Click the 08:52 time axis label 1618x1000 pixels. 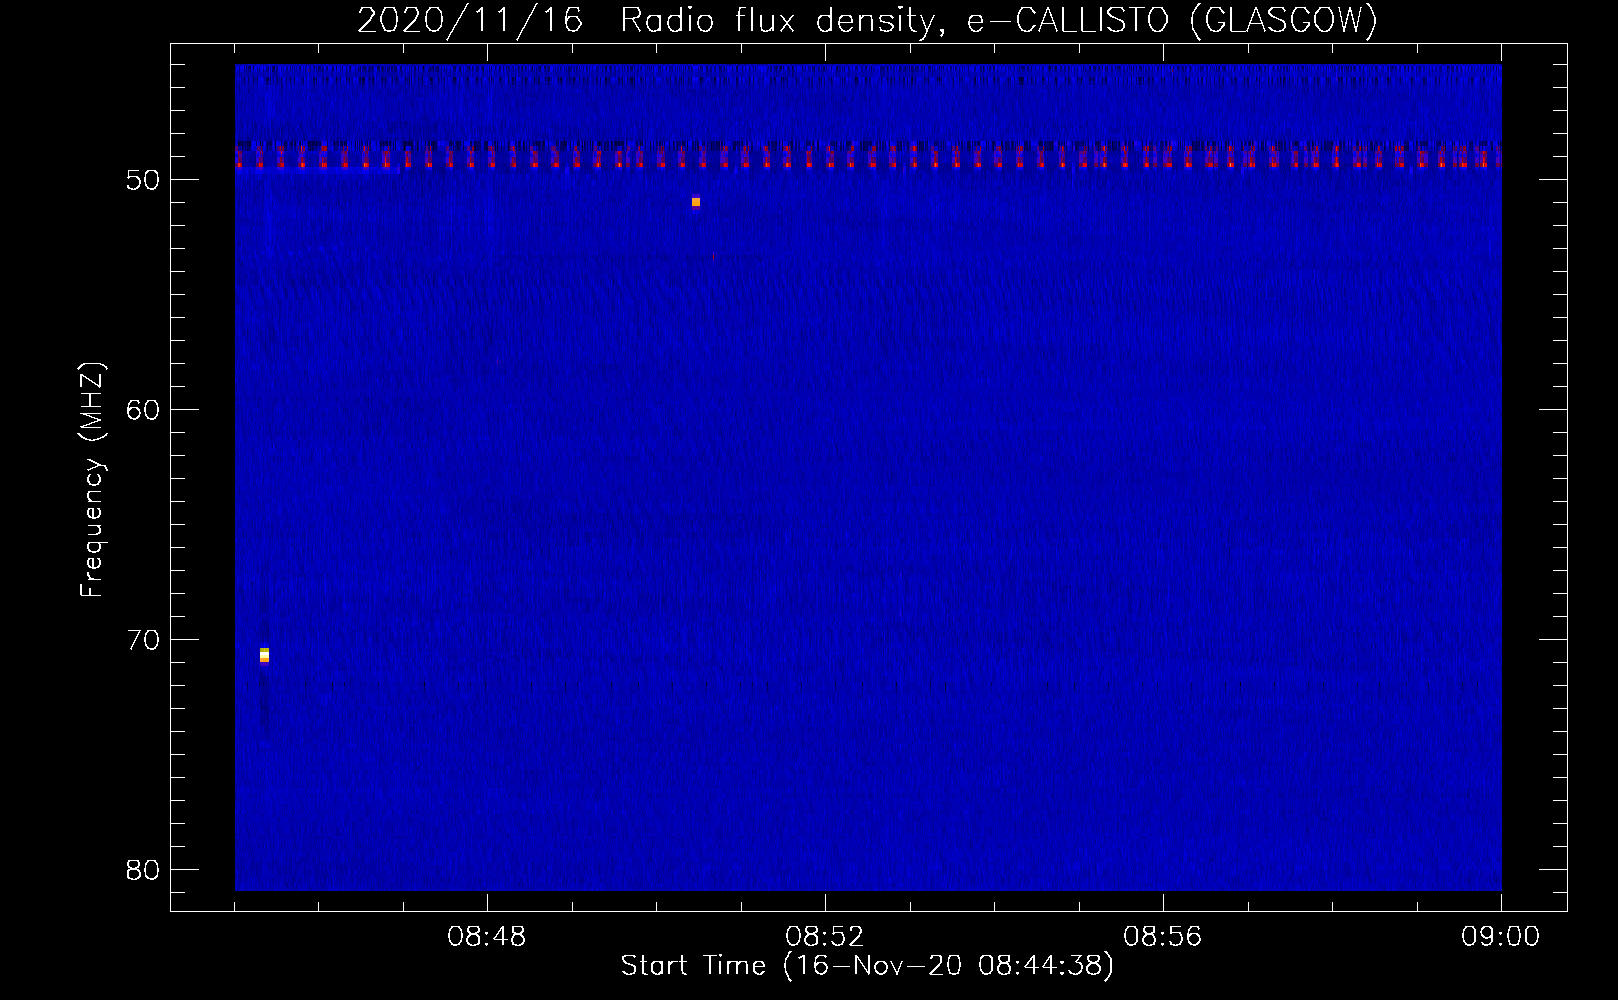[x=825, y=937]
